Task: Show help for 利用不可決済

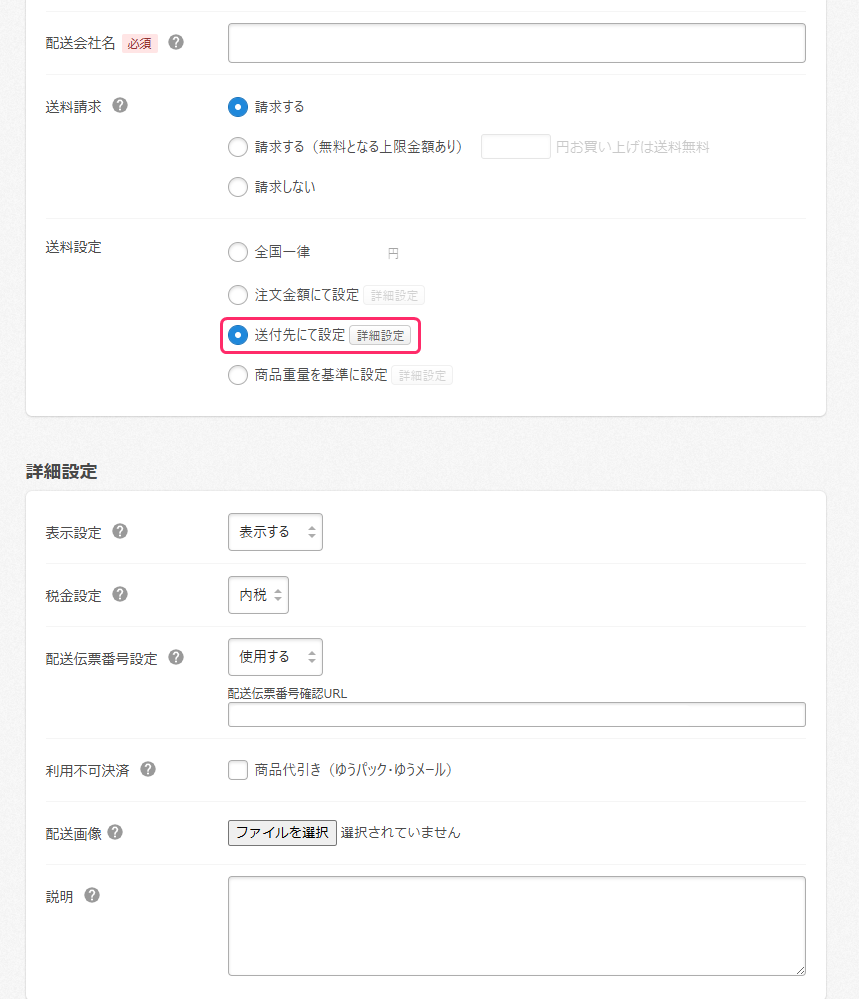Action: (149, 770)
